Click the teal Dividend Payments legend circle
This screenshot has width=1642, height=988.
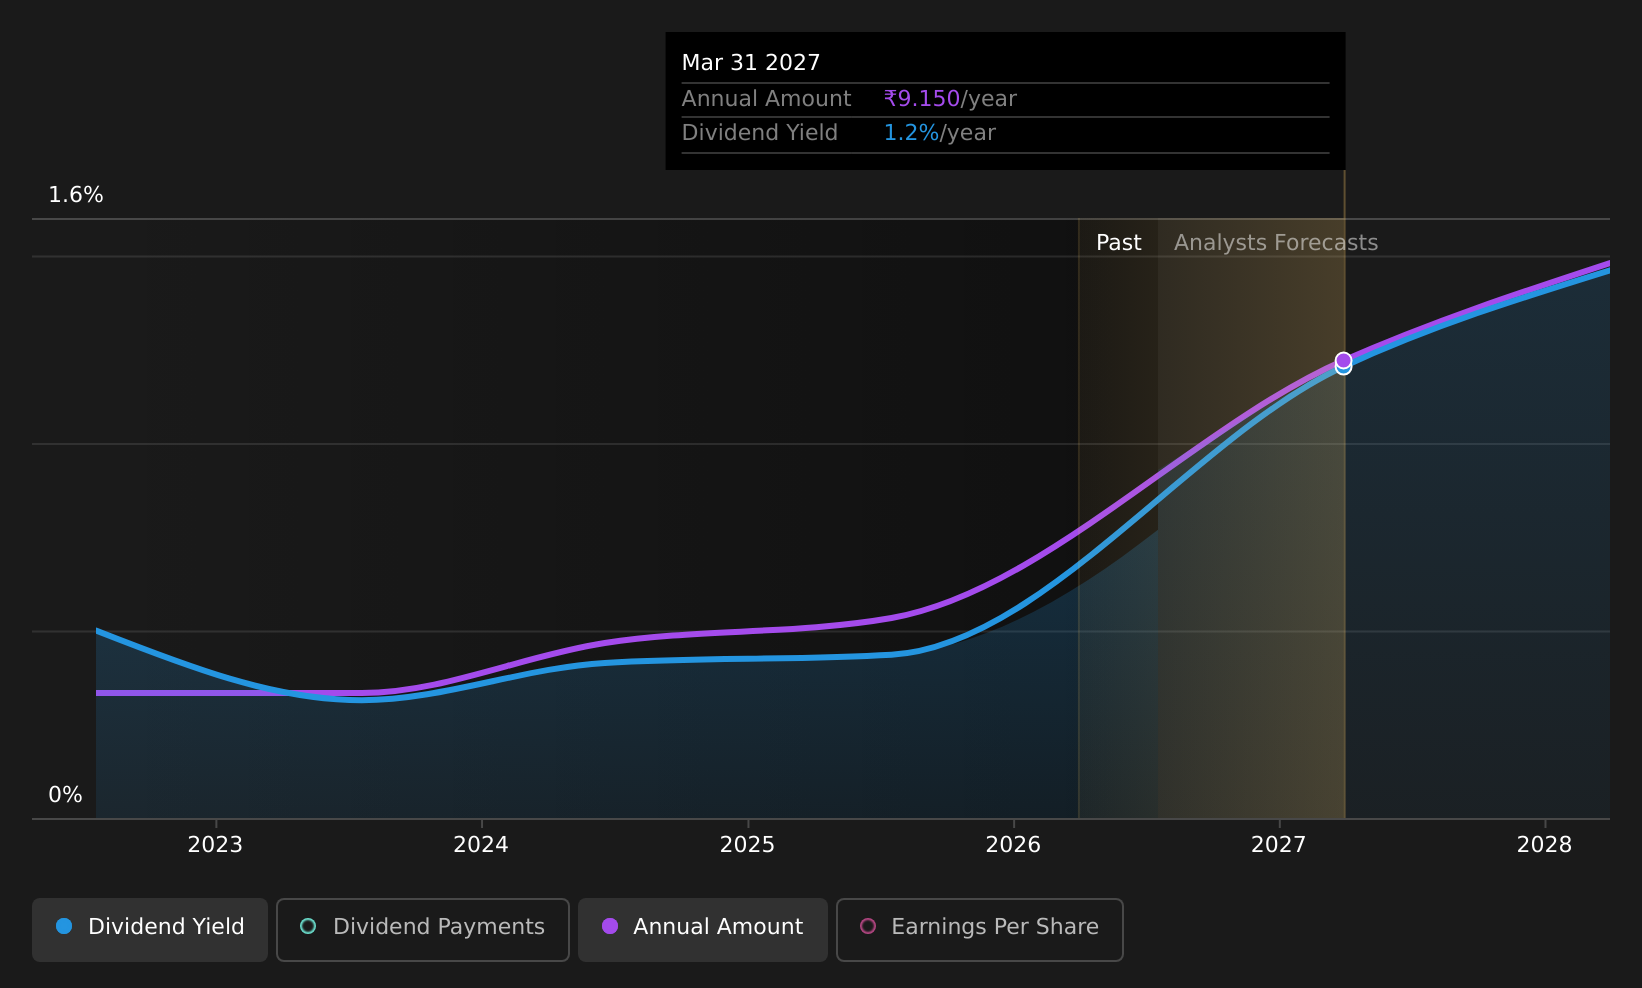[x=308, y=926]
